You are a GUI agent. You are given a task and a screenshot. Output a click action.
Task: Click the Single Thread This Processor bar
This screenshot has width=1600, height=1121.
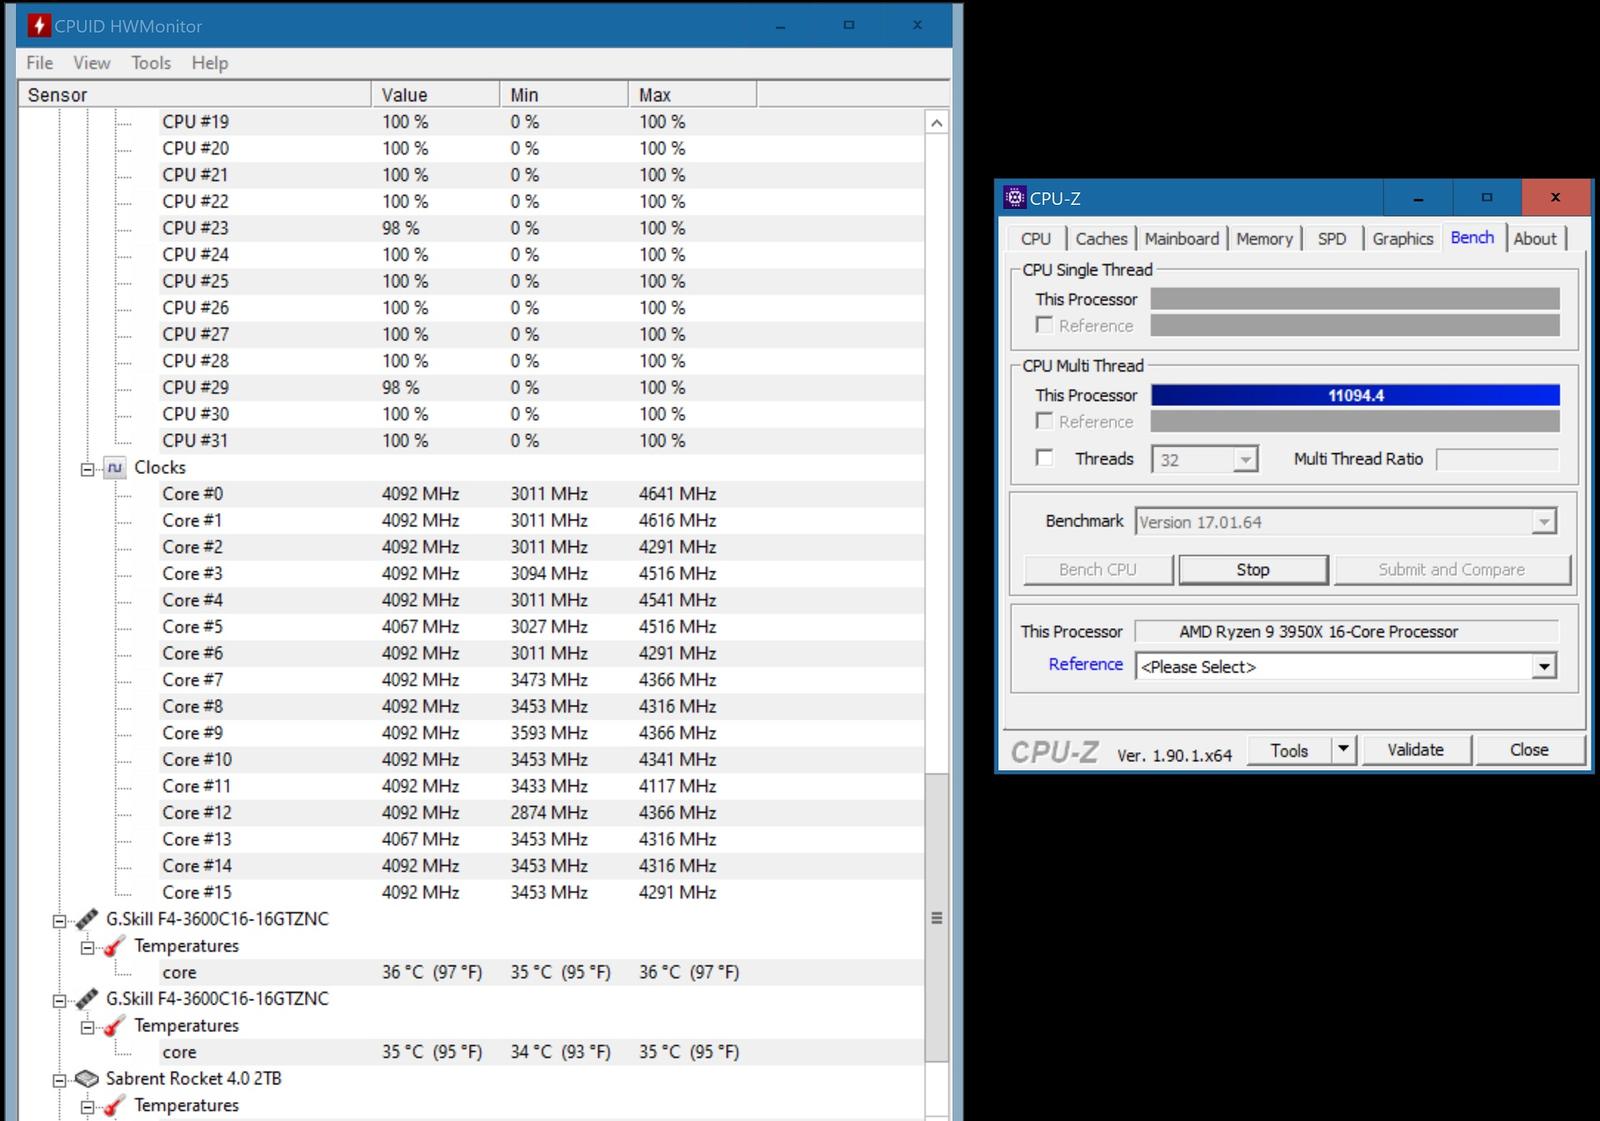(x=1355, y=299)
